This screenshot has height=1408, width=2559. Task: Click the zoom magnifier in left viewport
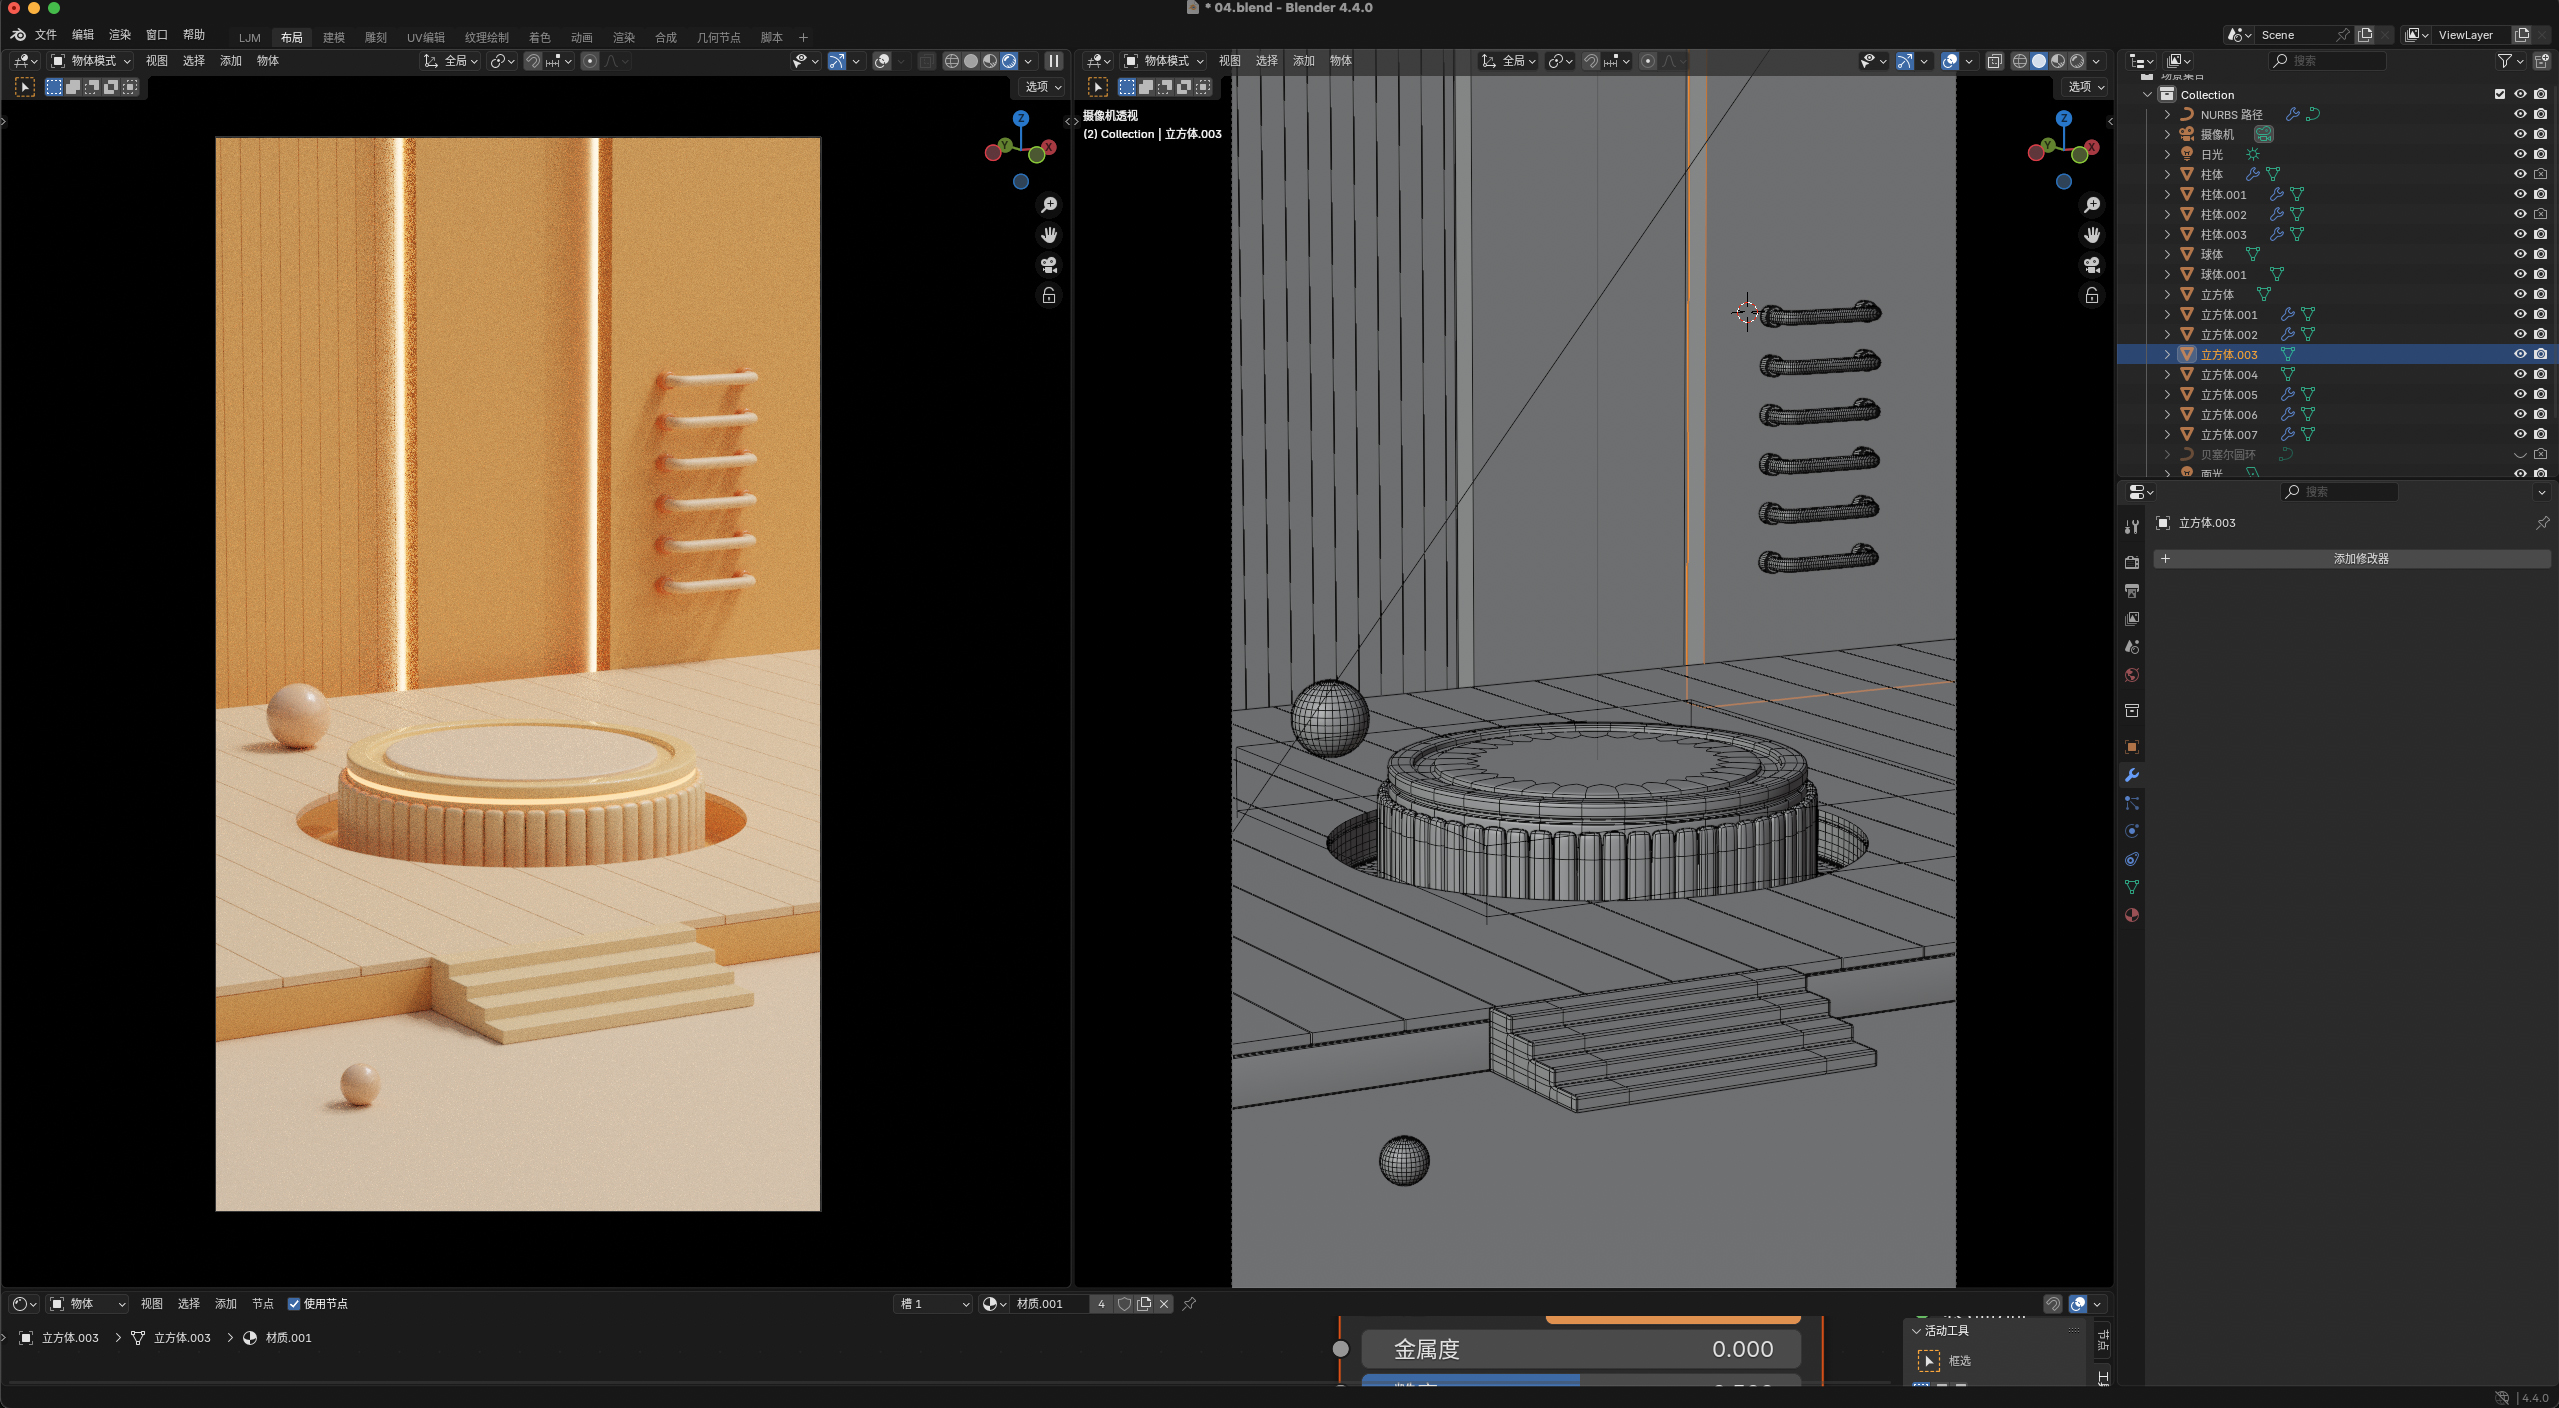1049,205
